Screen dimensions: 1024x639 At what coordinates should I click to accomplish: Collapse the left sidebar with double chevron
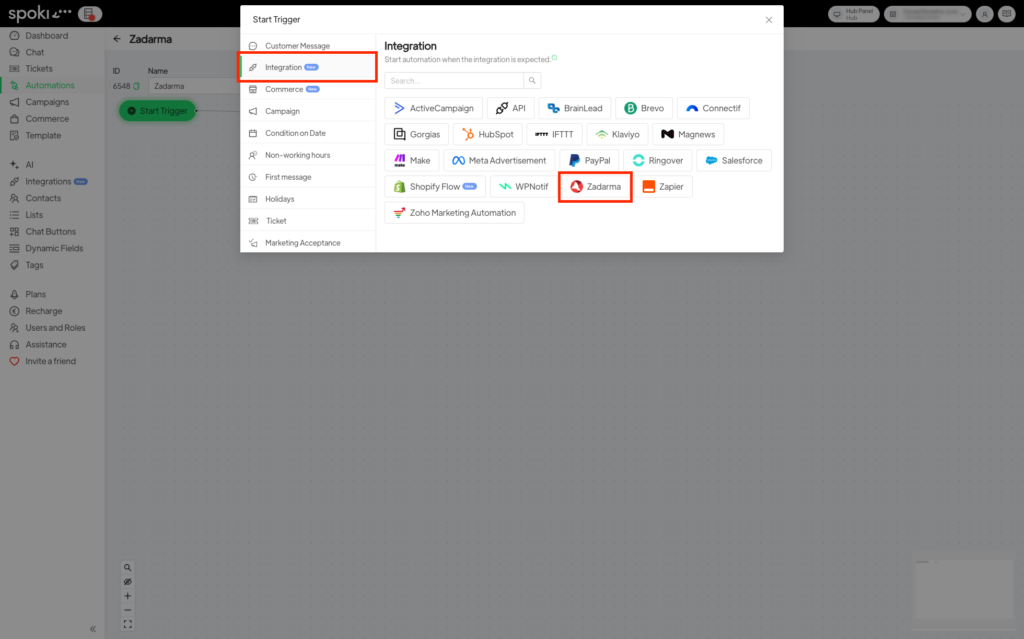click(93, 629)
